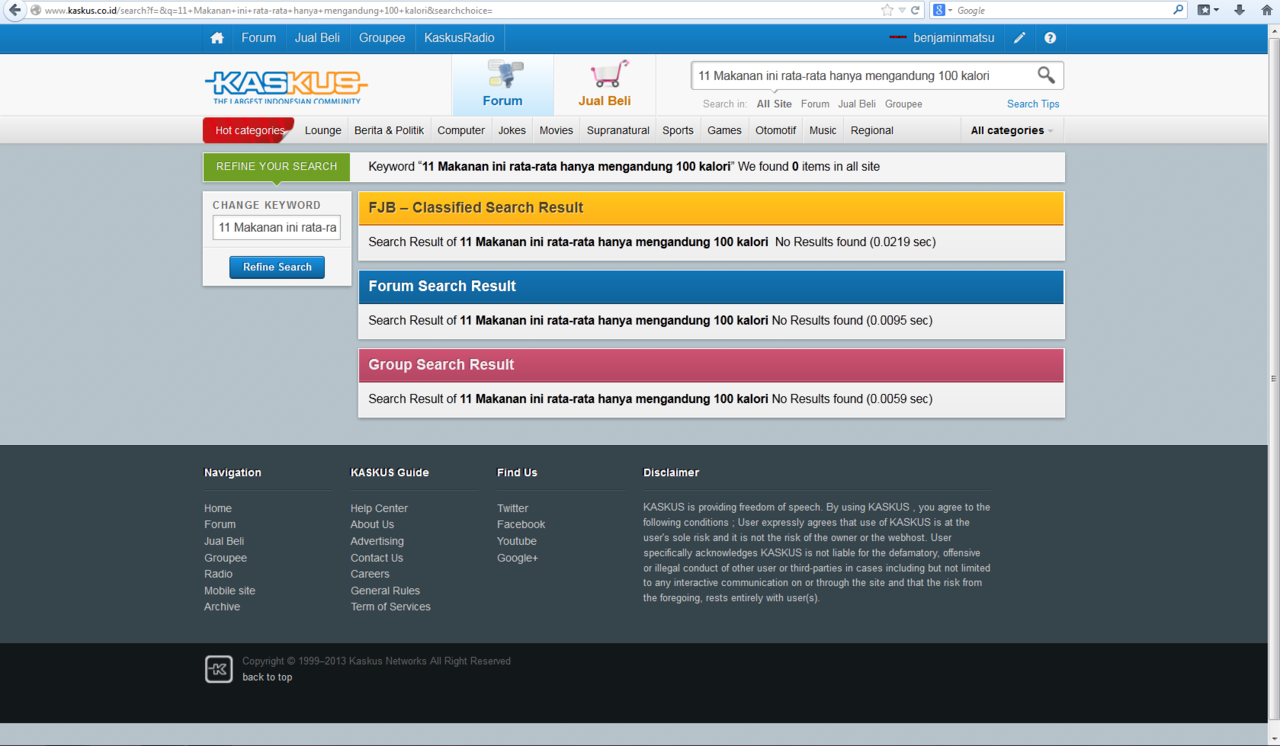Viewport: 1280px width, 746px height.
Task: Click the footer Kaskus K logo icon
Action: click(219, 669)
